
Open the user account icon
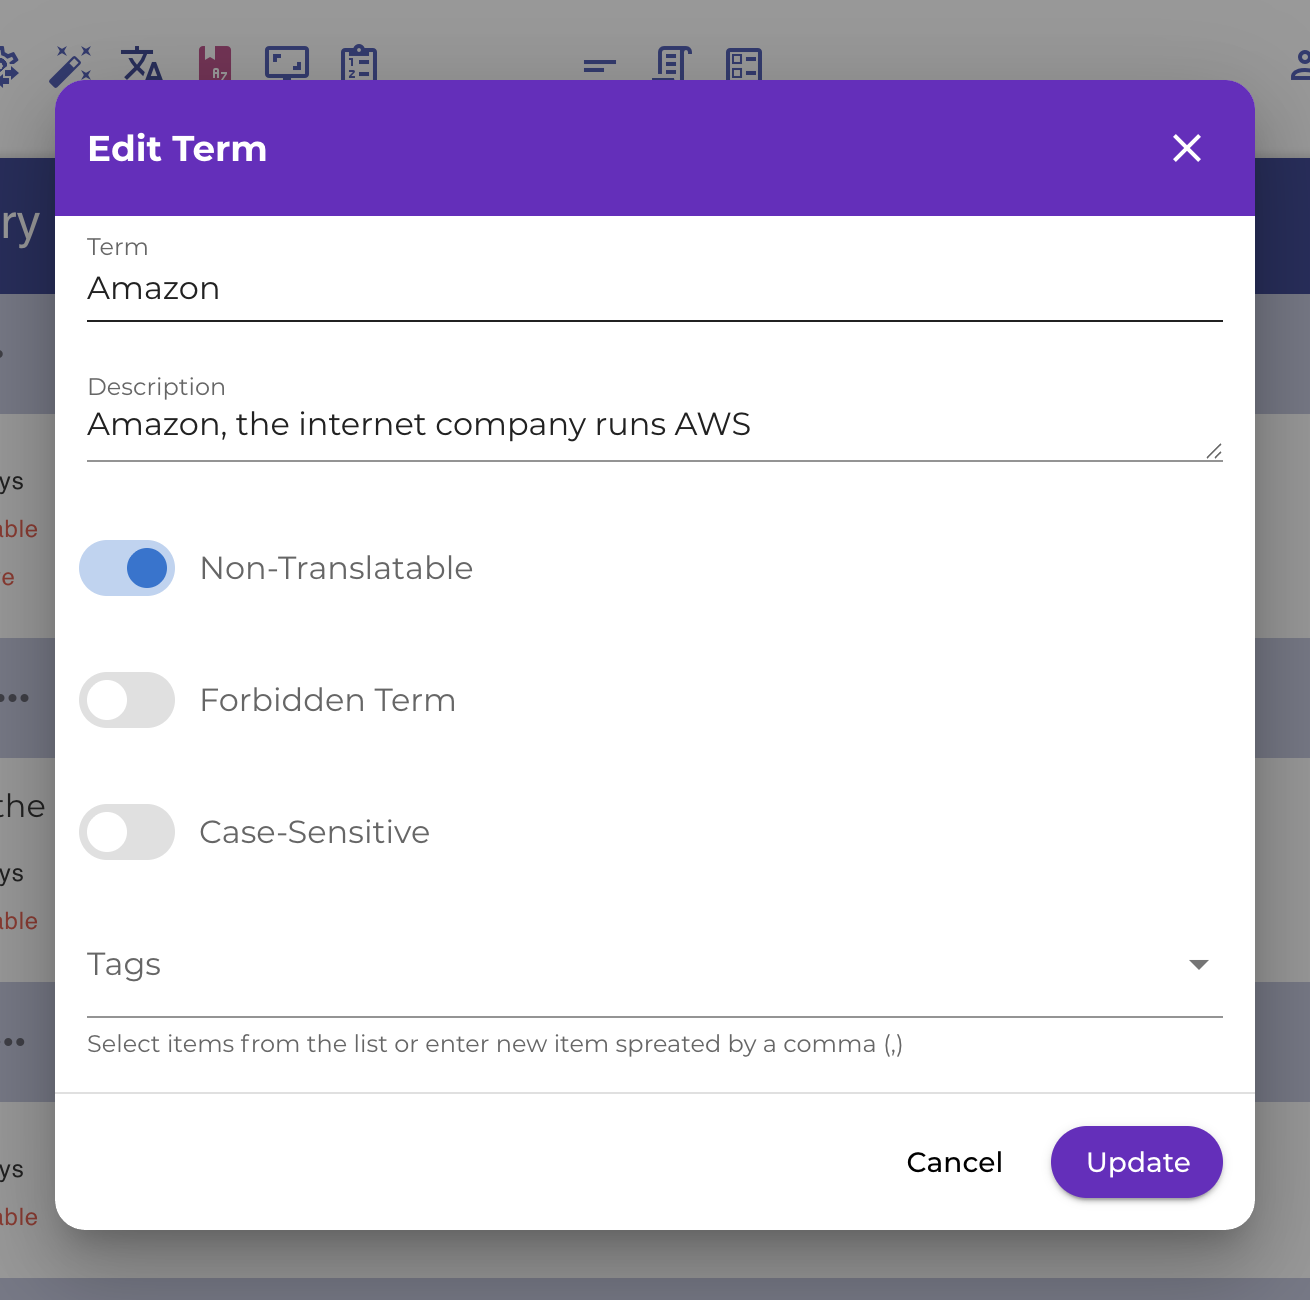pos(1299,66)
